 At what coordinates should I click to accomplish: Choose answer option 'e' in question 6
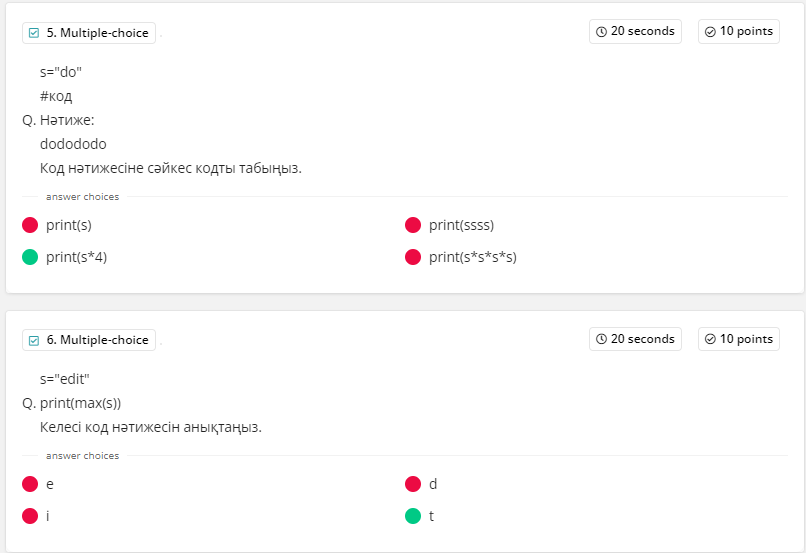(x=50, y=484)
